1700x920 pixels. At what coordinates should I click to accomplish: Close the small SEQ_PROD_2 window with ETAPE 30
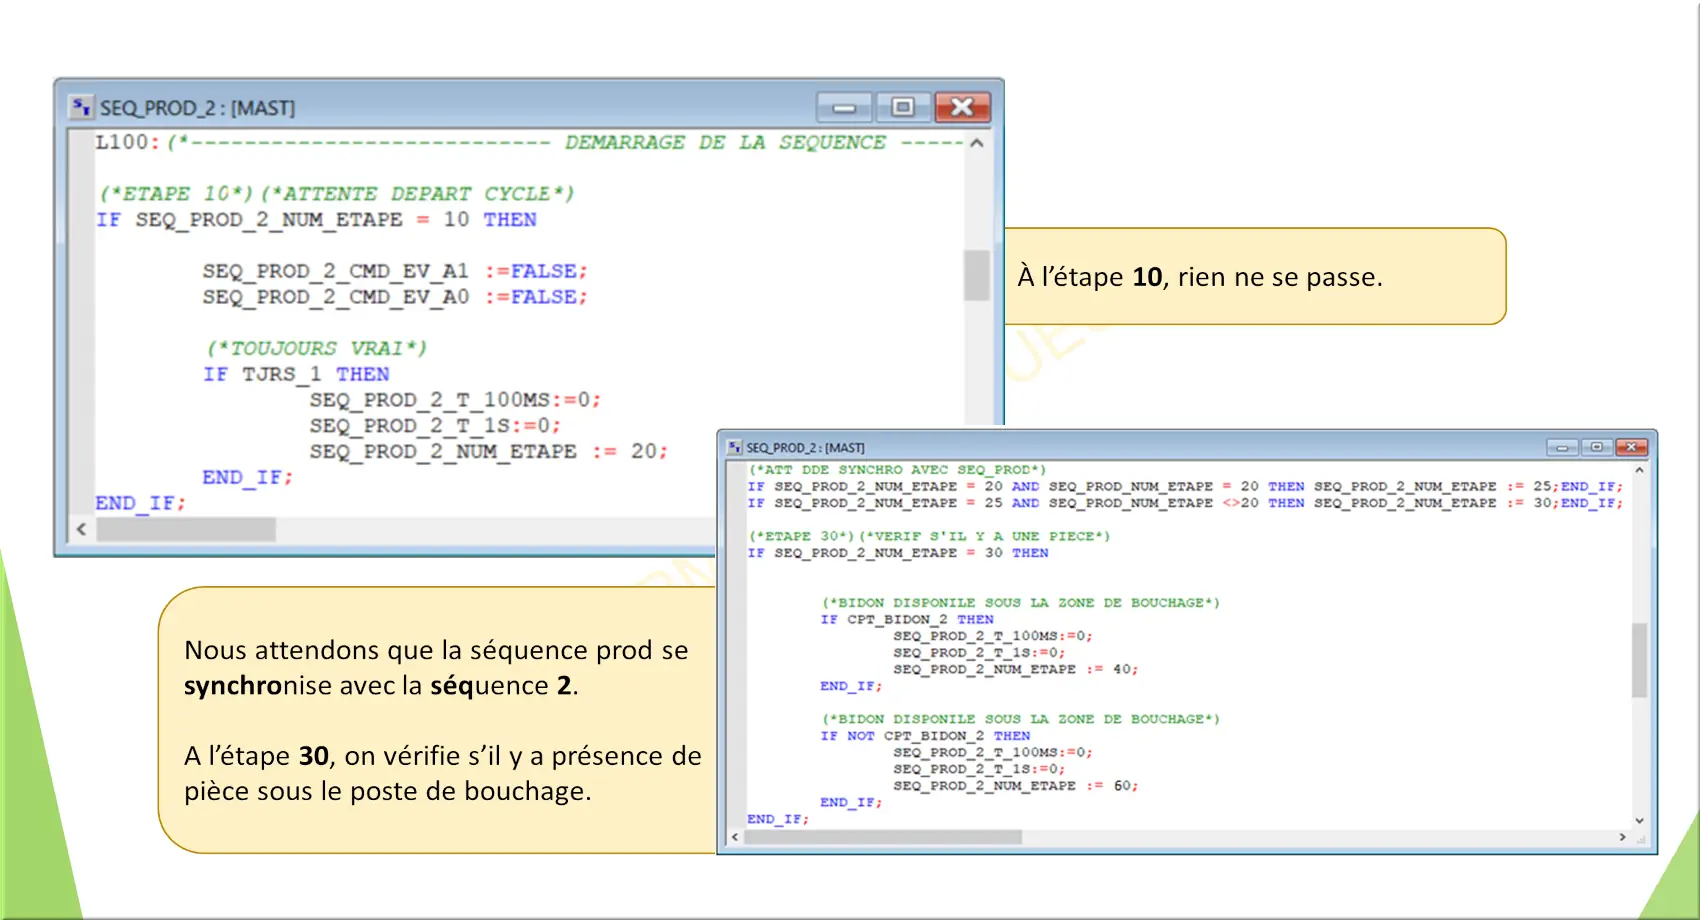[1631, 447]
